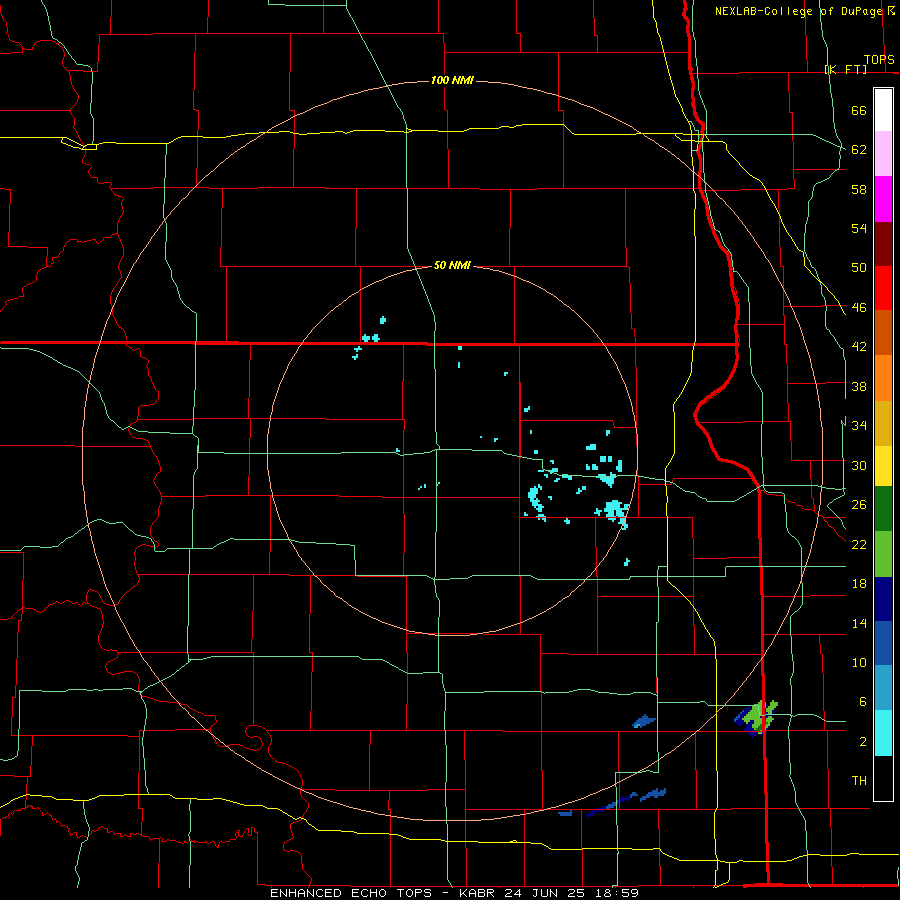This screenshot has width=900, height=900.
Task: Click the legend value '2'
Action: click(x=863, y=742)
